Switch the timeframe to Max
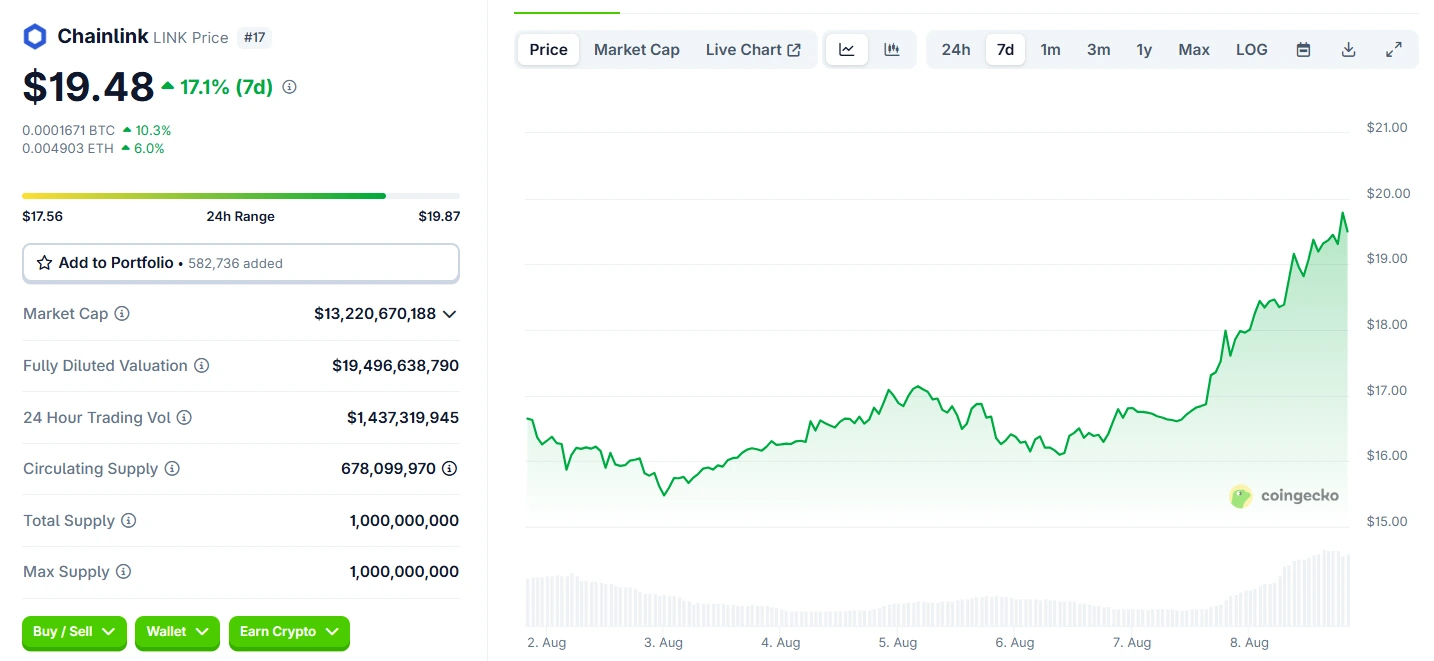The height and width of the screenshot is (661, 1434). (x=1193, y=48)
